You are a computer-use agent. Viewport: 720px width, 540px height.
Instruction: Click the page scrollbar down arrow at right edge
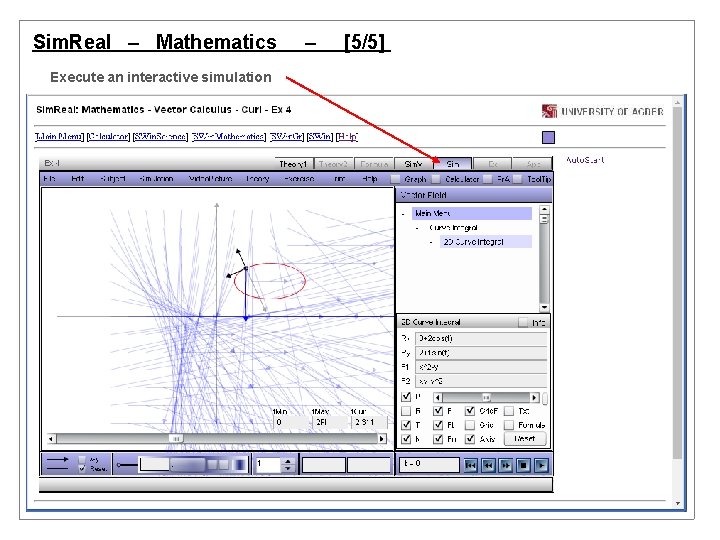(x=678, y=503)
